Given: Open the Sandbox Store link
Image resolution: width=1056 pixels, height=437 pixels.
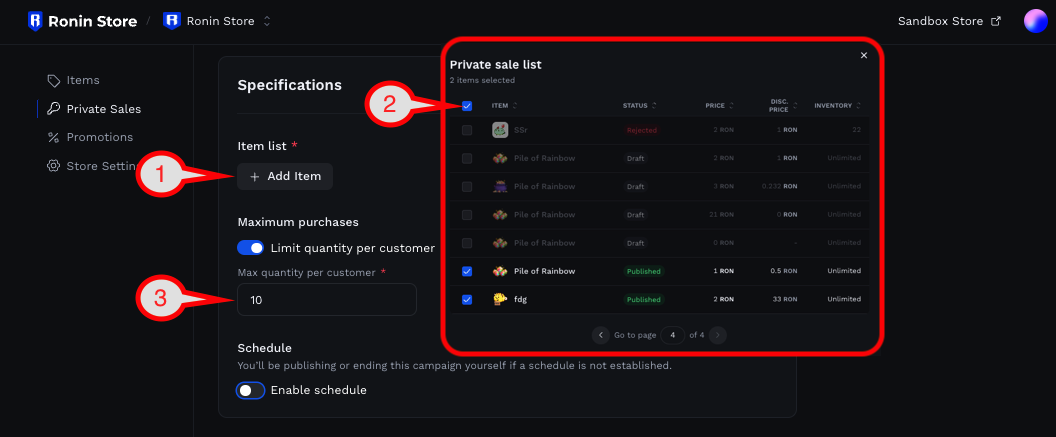Looking at the screenshot, I should (x=949, y=22).
